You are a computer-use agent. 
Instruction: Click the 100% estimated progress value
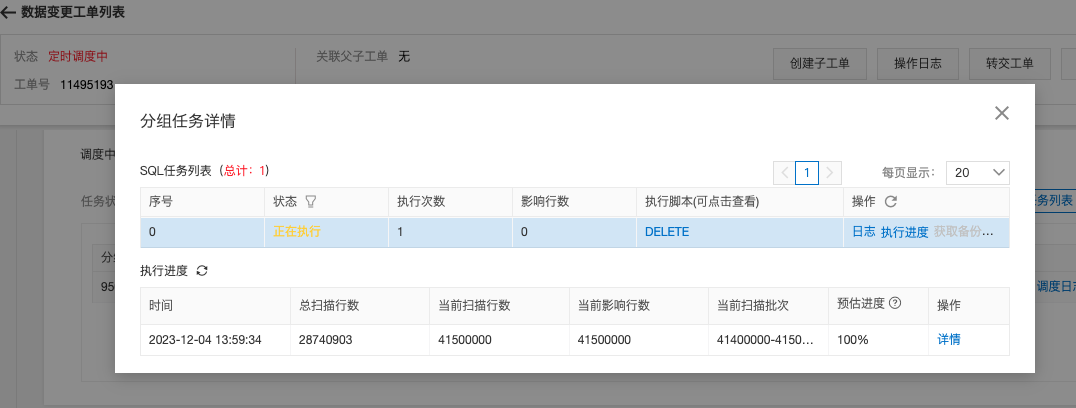point(853,339)
